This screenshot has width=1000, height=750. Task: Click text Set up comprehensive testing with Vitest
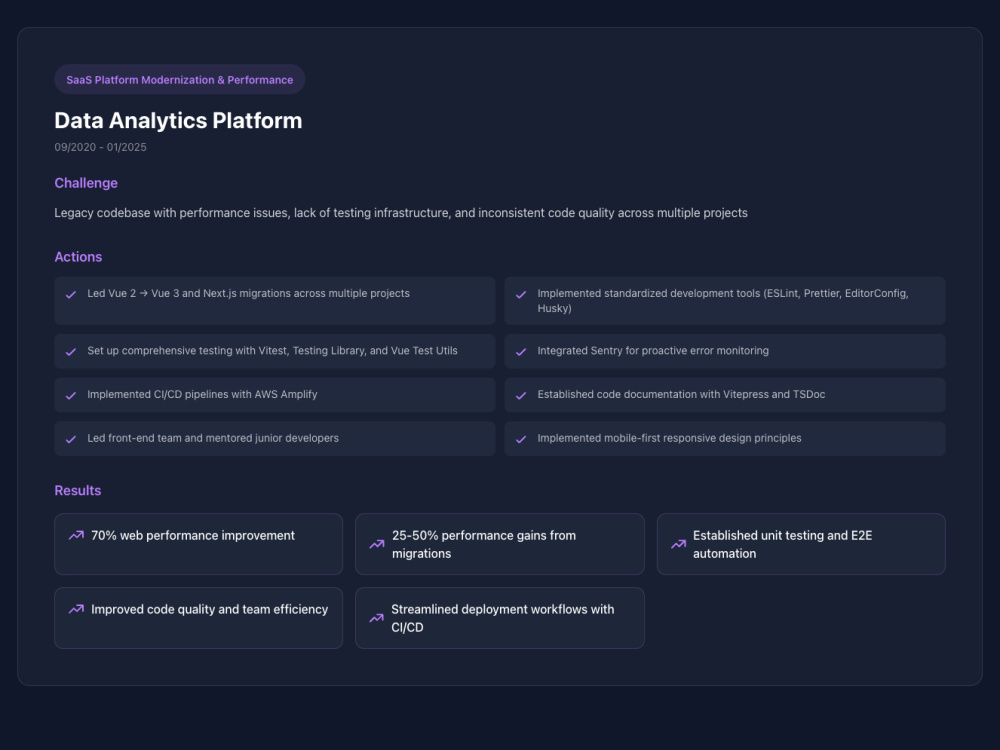(x=272, y=351)
